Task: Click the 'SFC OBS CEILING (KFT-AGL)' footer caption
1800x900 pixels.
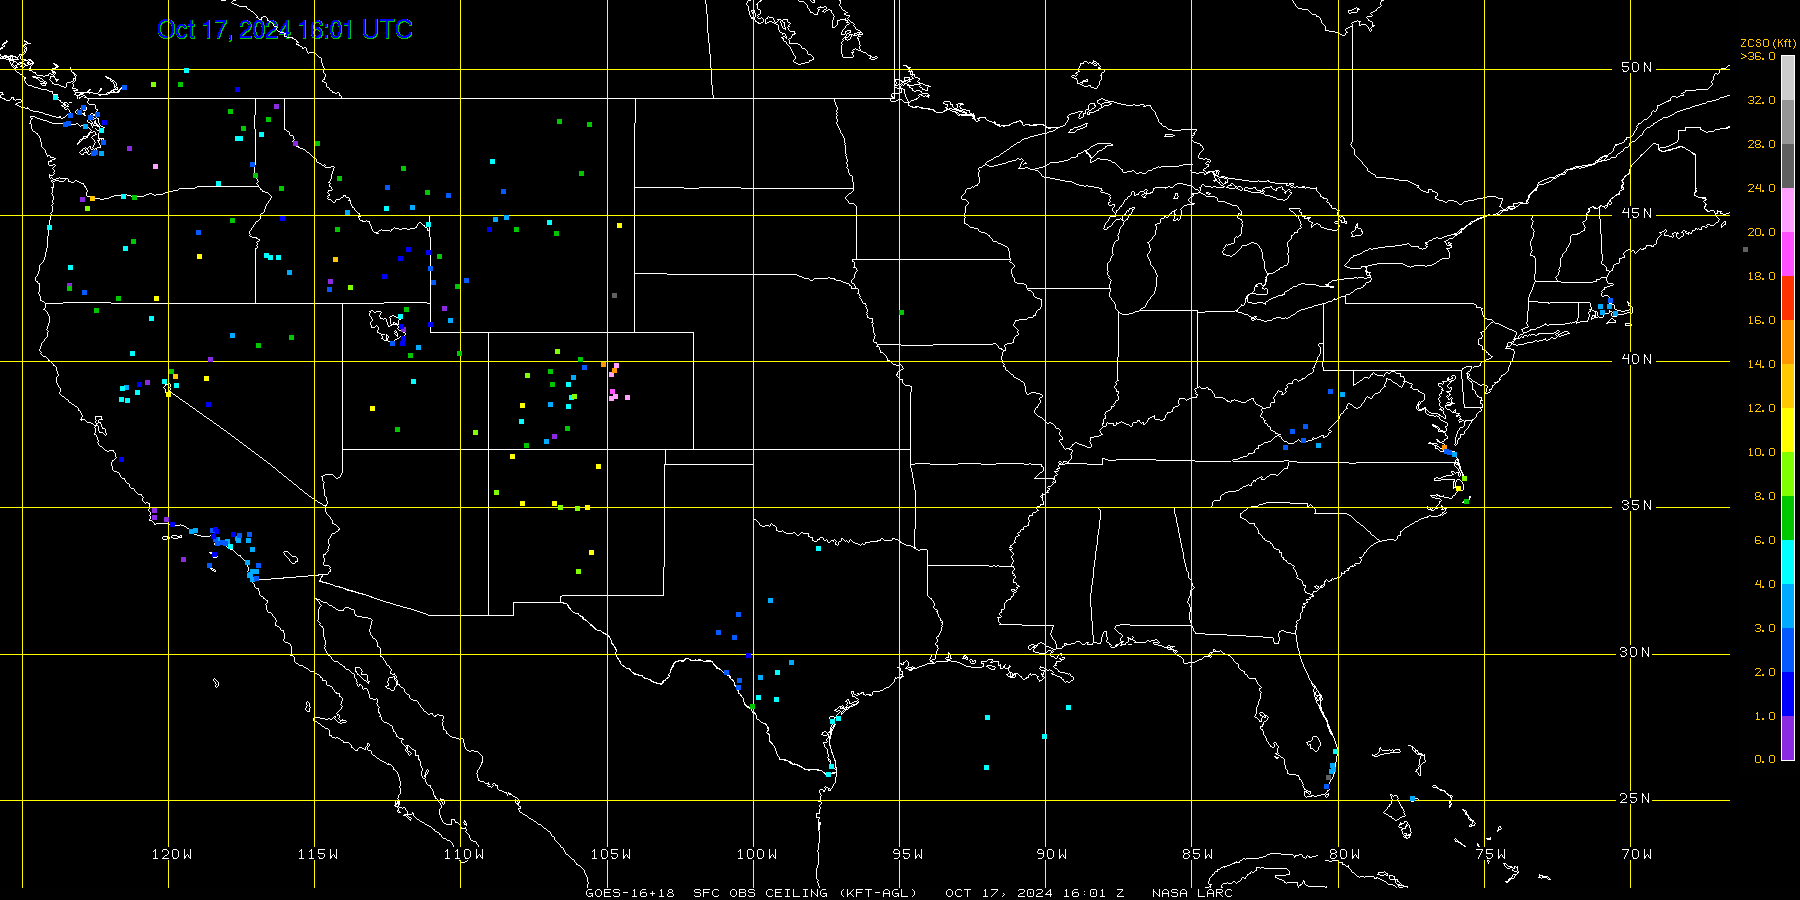Action: (805, 893)
